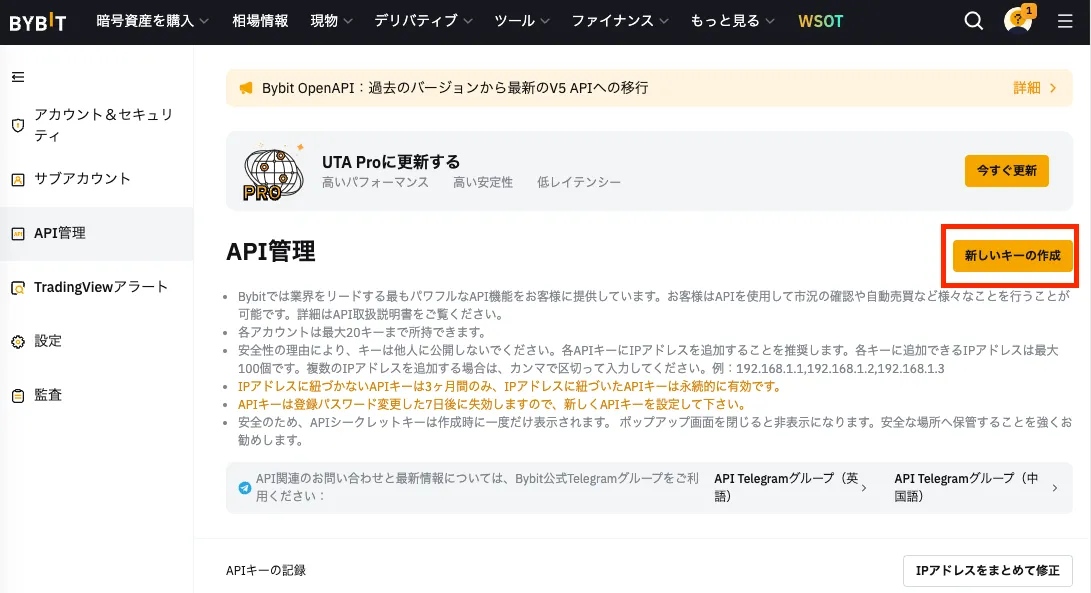Expand the デリバティブ dropdown menu
1091x593 pixels.
[424, 21]
